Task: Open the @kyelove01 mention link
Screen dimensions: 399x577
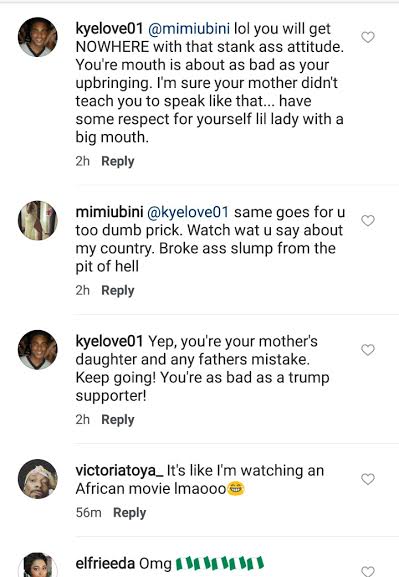Action: [188, 212]
